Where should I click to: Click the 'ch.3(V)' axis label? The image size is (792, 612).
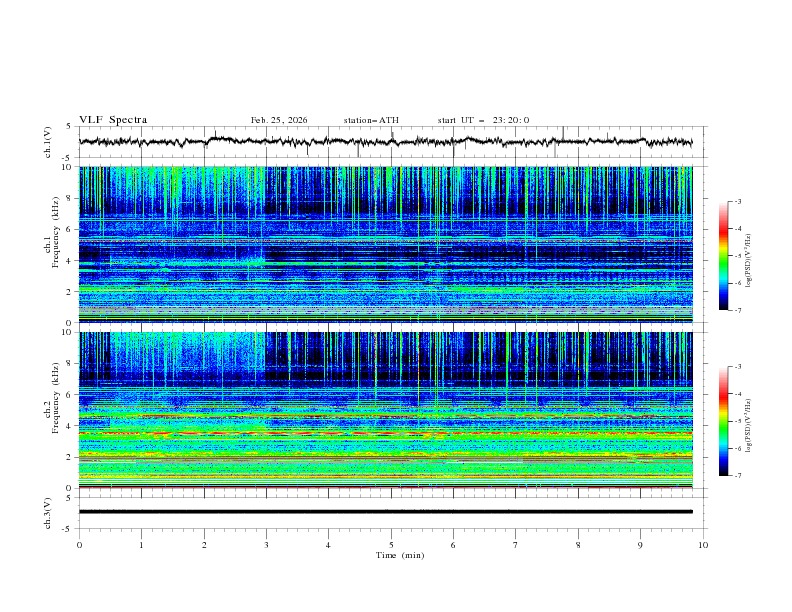(x=48, y=513)
